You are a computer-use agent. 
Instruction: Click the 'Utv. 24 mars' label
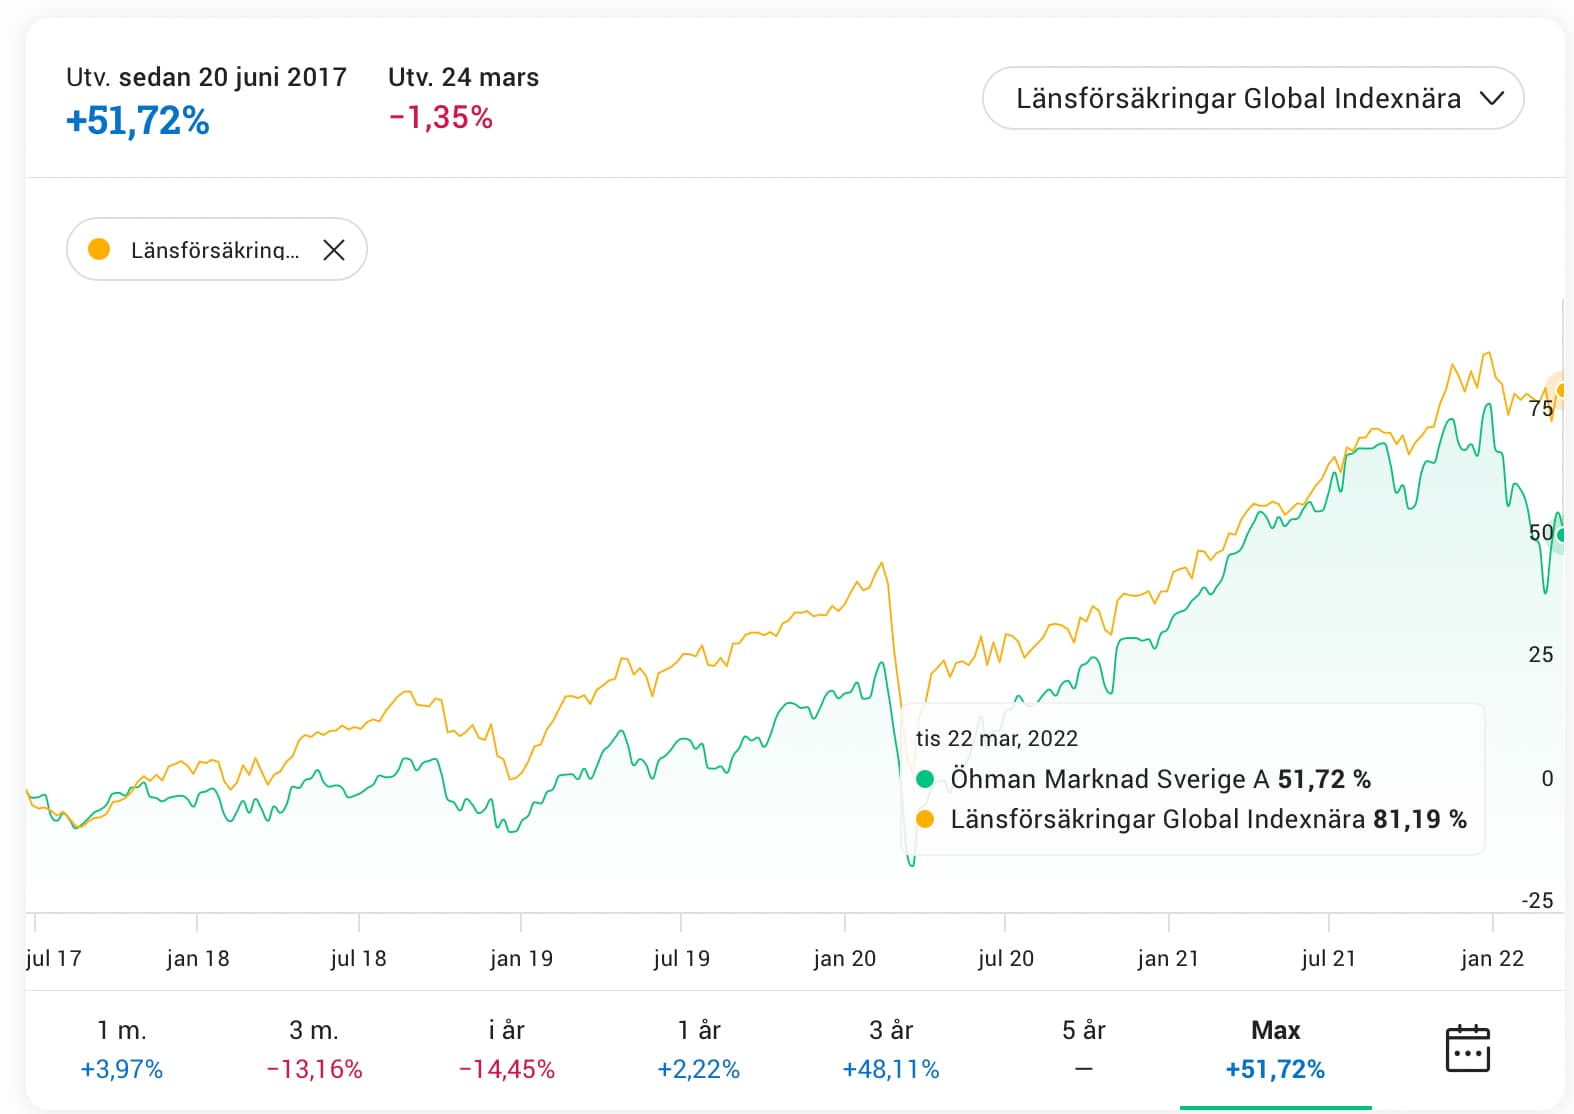pos(463,77)
